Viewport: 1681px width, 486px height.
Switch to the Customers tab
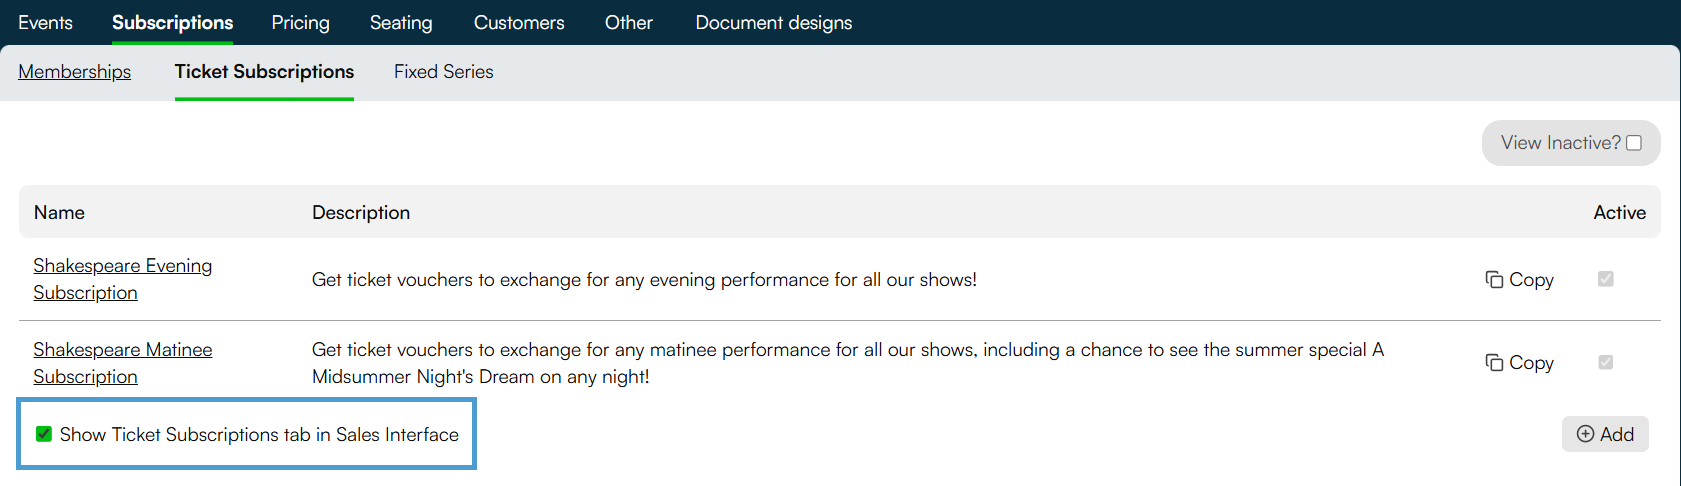(519, 22)
